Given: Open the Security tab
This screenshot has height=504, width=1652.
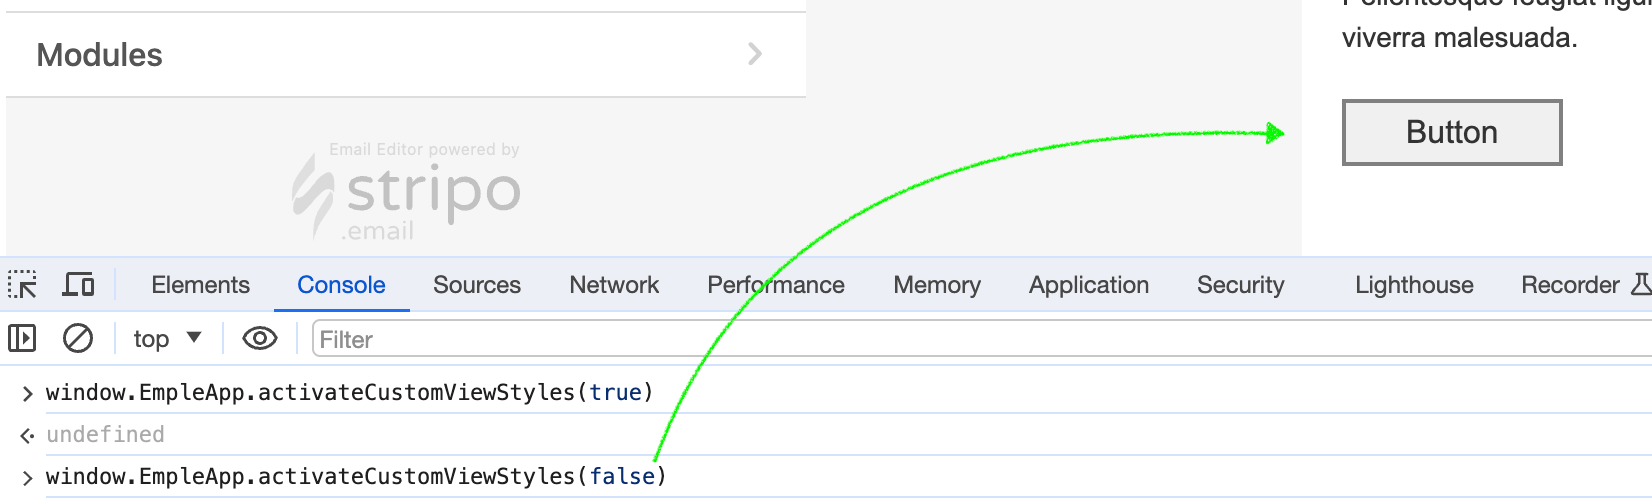Looking at the screenshot, I should [x=1240, y=285].
